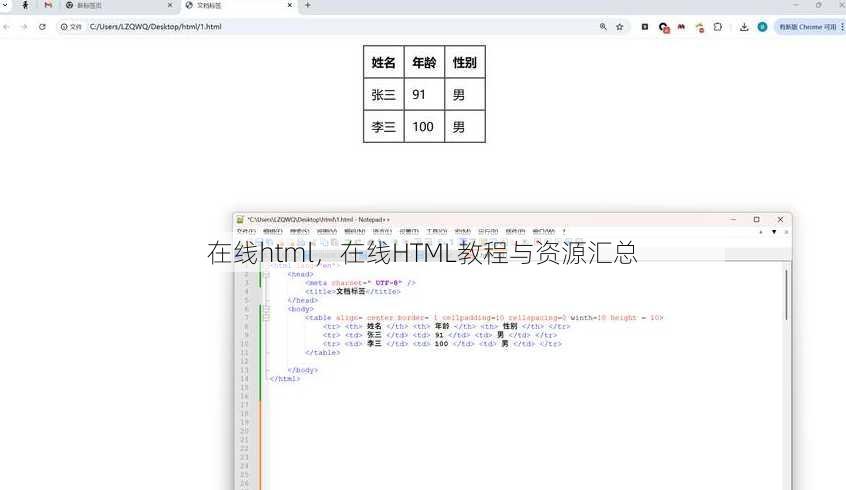Open Notepad++ 宏 menu
The image size is (846, 490).
click(x=463, y=232)
